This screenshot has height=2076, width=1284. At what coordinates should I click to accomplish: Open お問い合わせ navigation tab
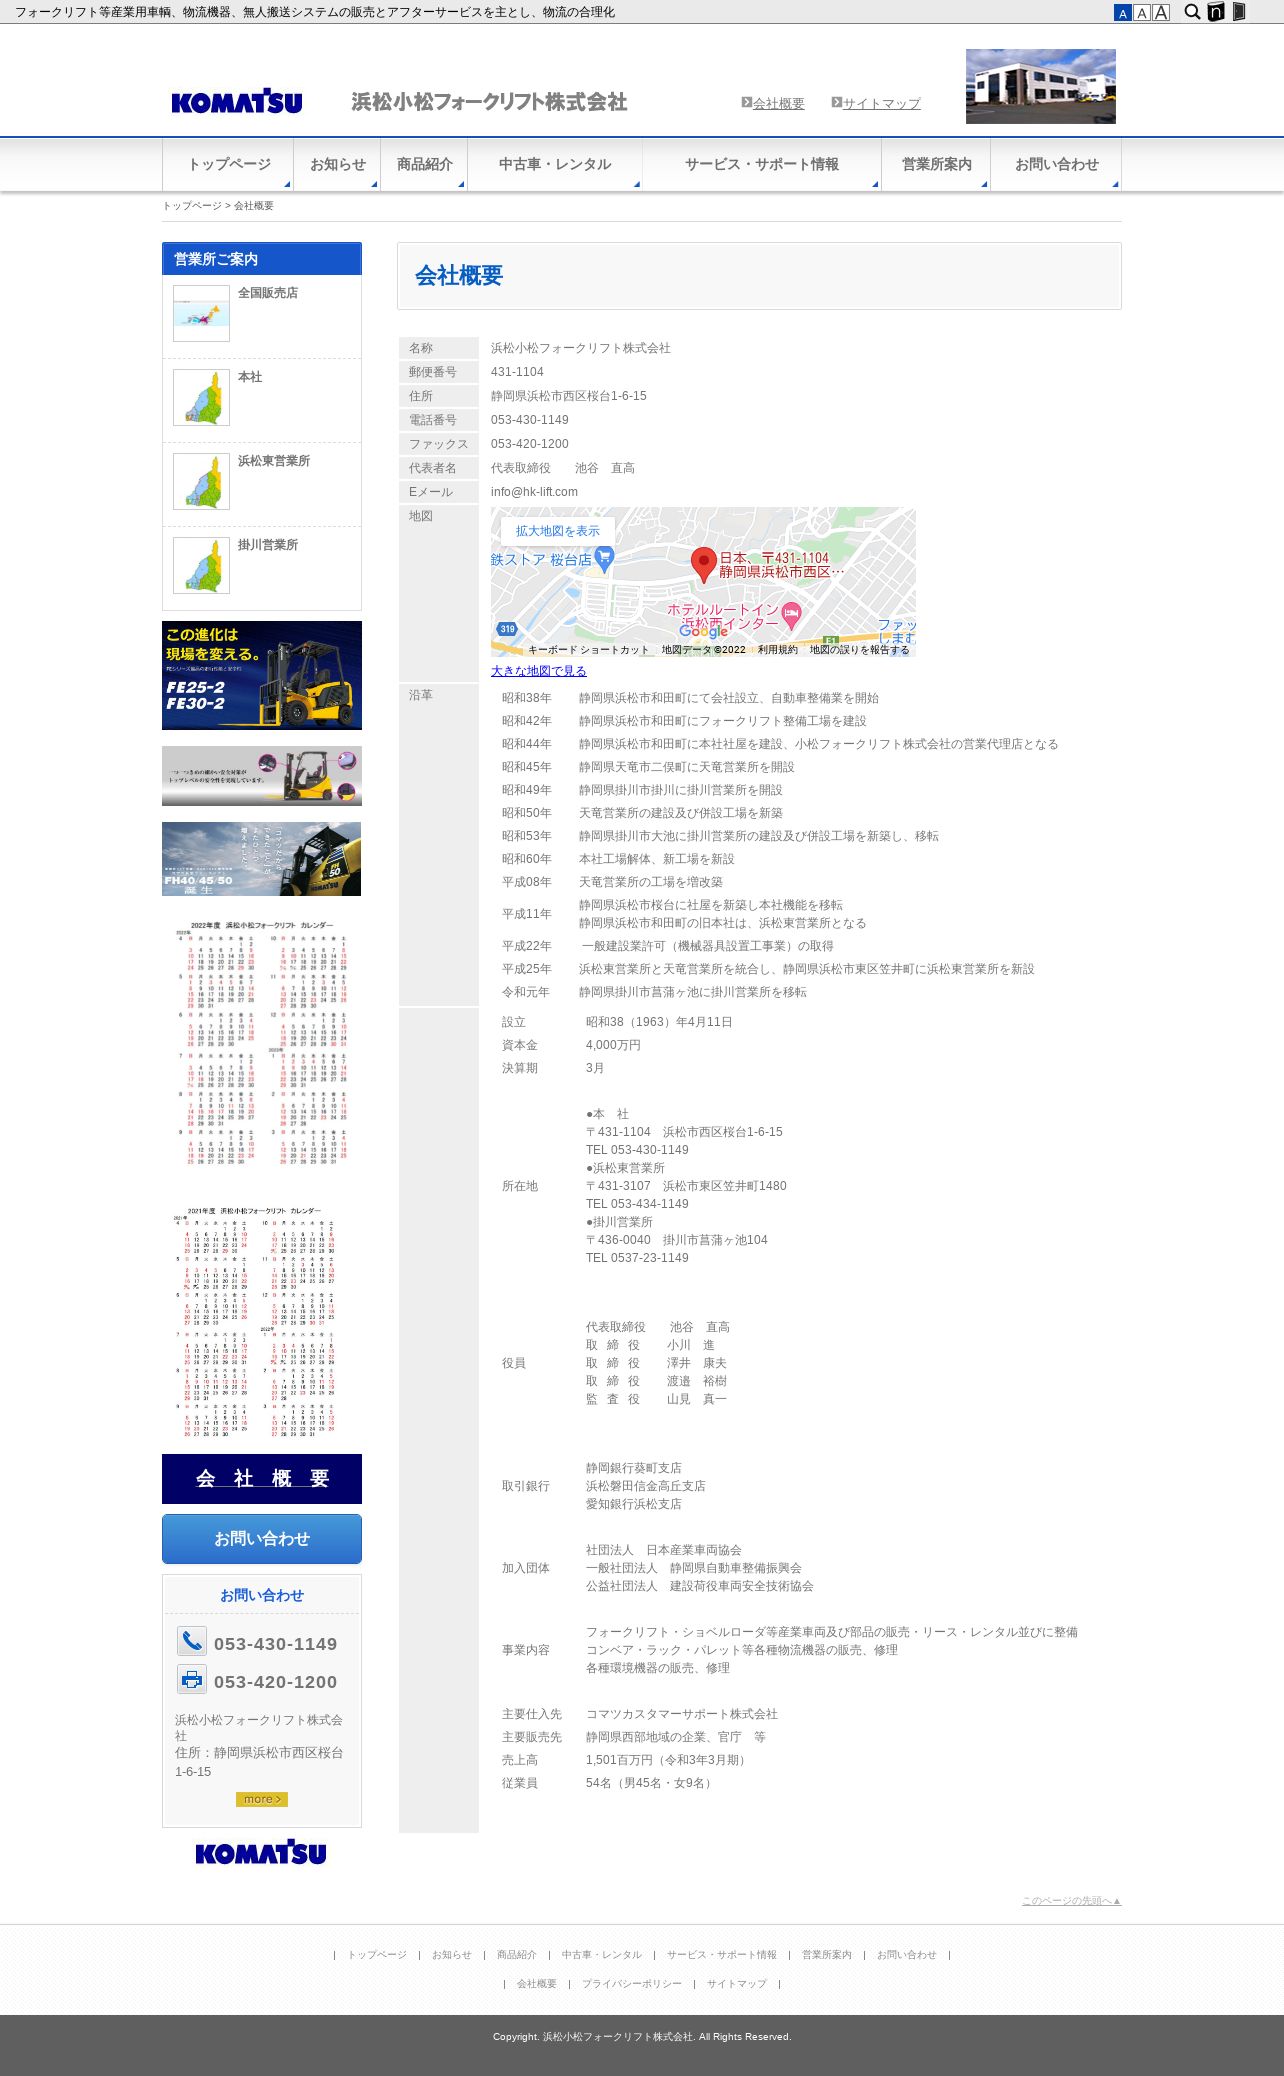pos(1057,164)
